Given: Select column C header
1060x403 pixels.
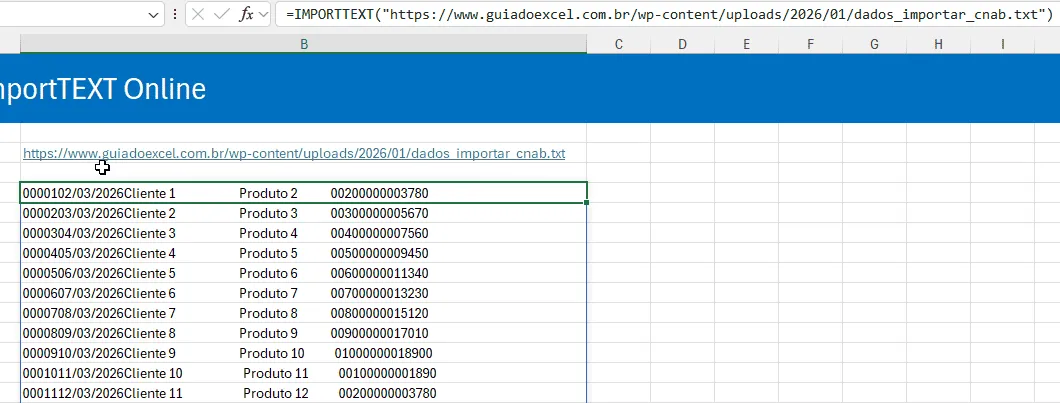Looking at the screenshot, I should [619, 44].
